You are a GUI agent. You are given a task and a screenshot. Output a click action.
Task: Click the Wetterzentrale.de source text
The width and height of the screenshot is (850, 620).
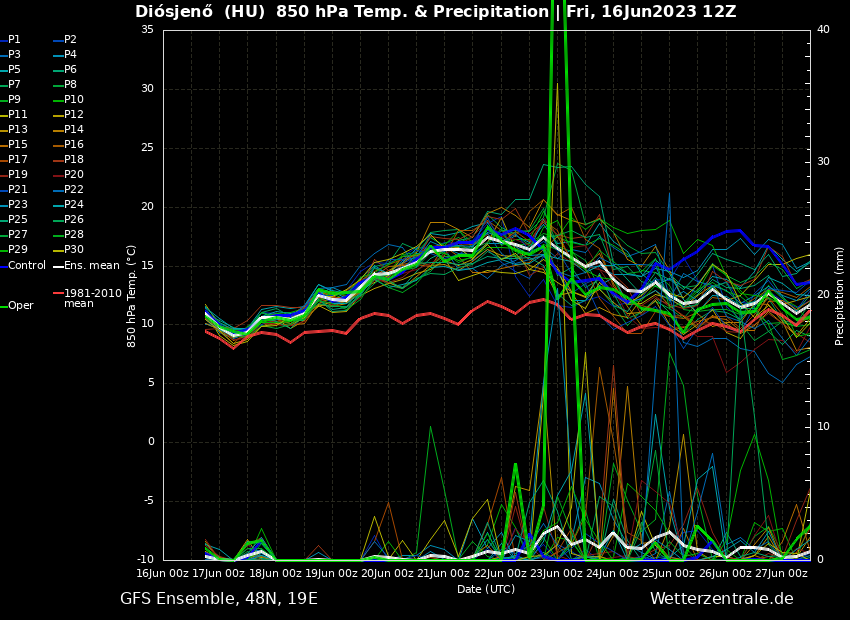tap(721, 599)
